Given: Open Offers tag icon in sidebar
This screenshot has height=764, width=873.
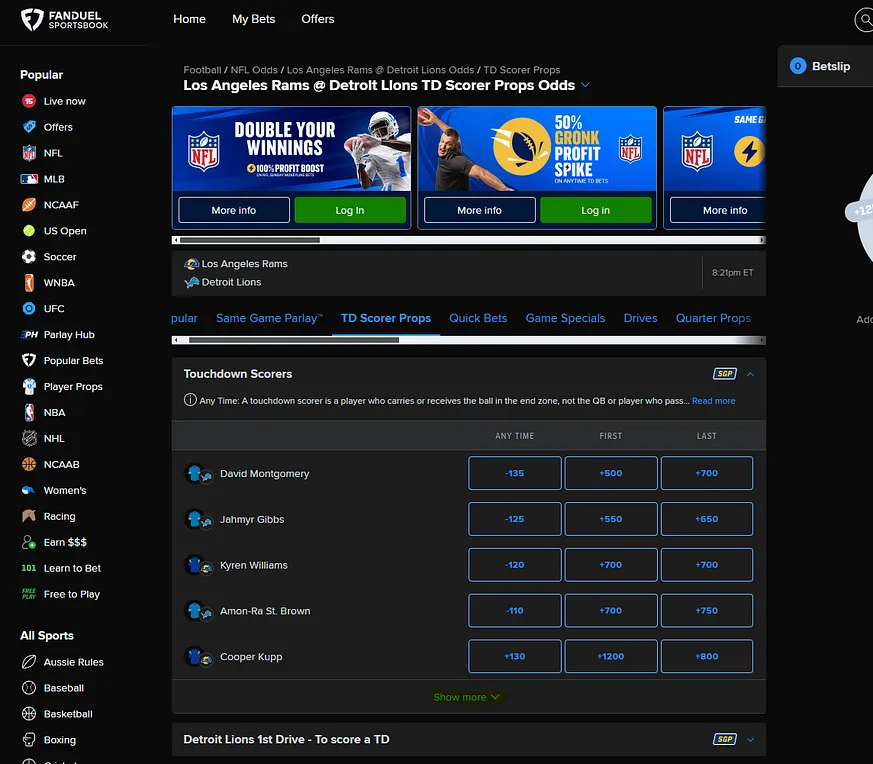Looking at the screenshot, I should [x=29, y=127].
